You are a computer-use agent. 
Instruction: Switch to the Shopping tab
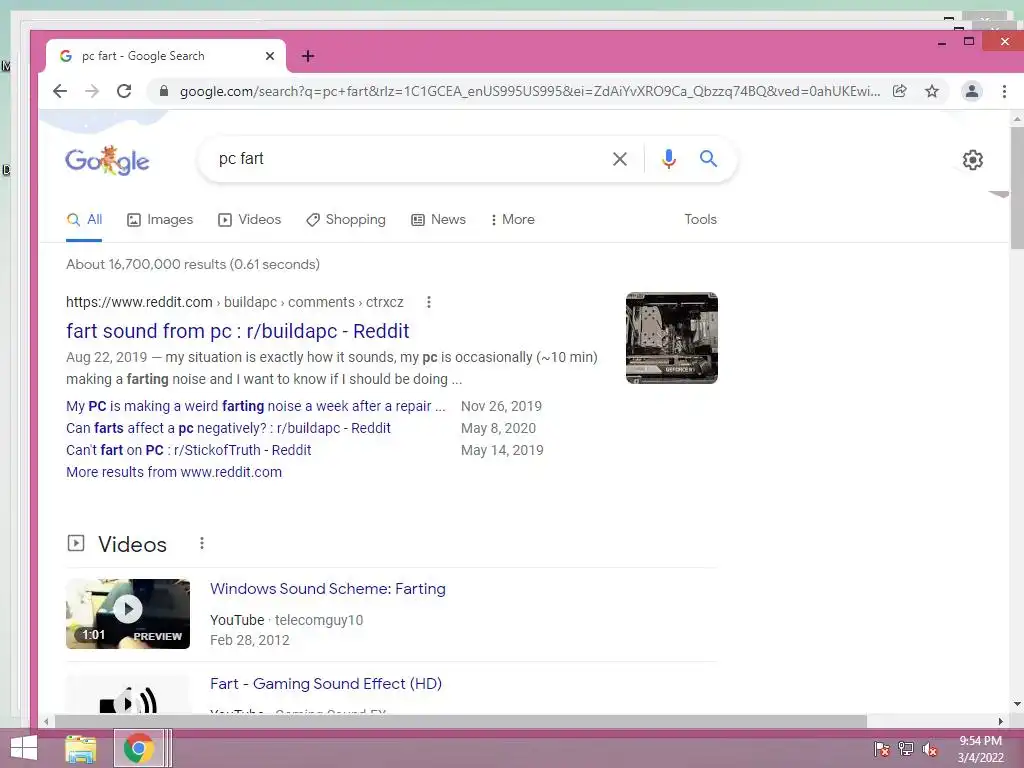tap(346, 219)
